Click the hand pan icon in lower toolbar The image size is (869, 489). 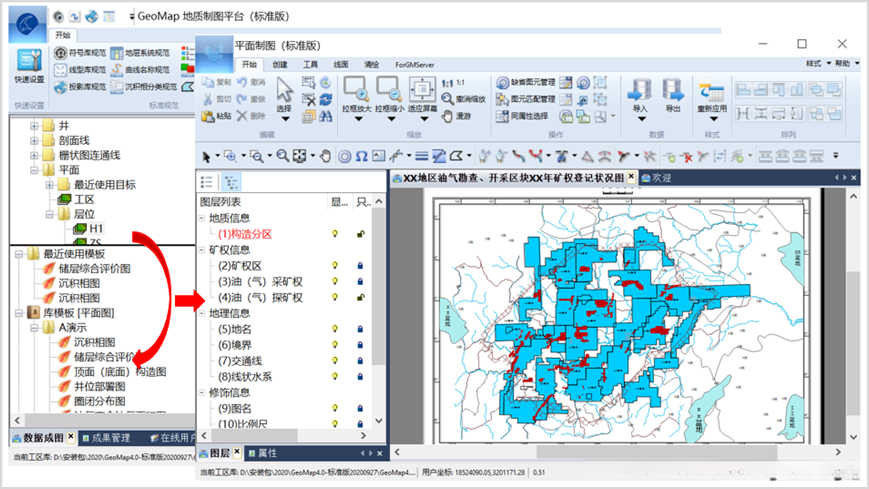click(325, 156)
